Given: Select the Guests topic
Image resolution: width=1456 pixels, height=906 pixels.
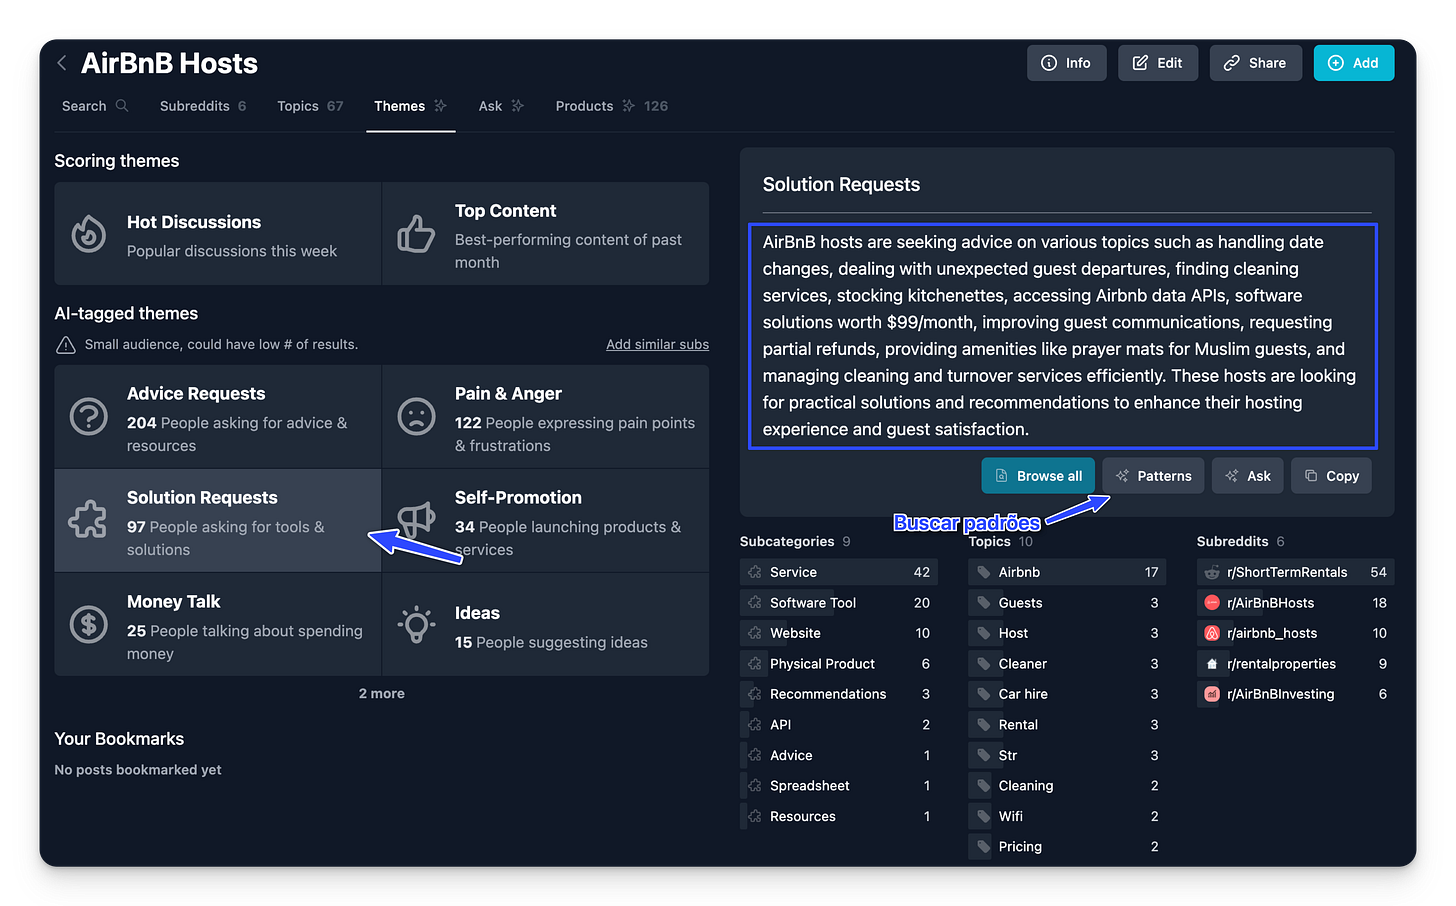Looking at the screenshot, I should click(1067, 603).
